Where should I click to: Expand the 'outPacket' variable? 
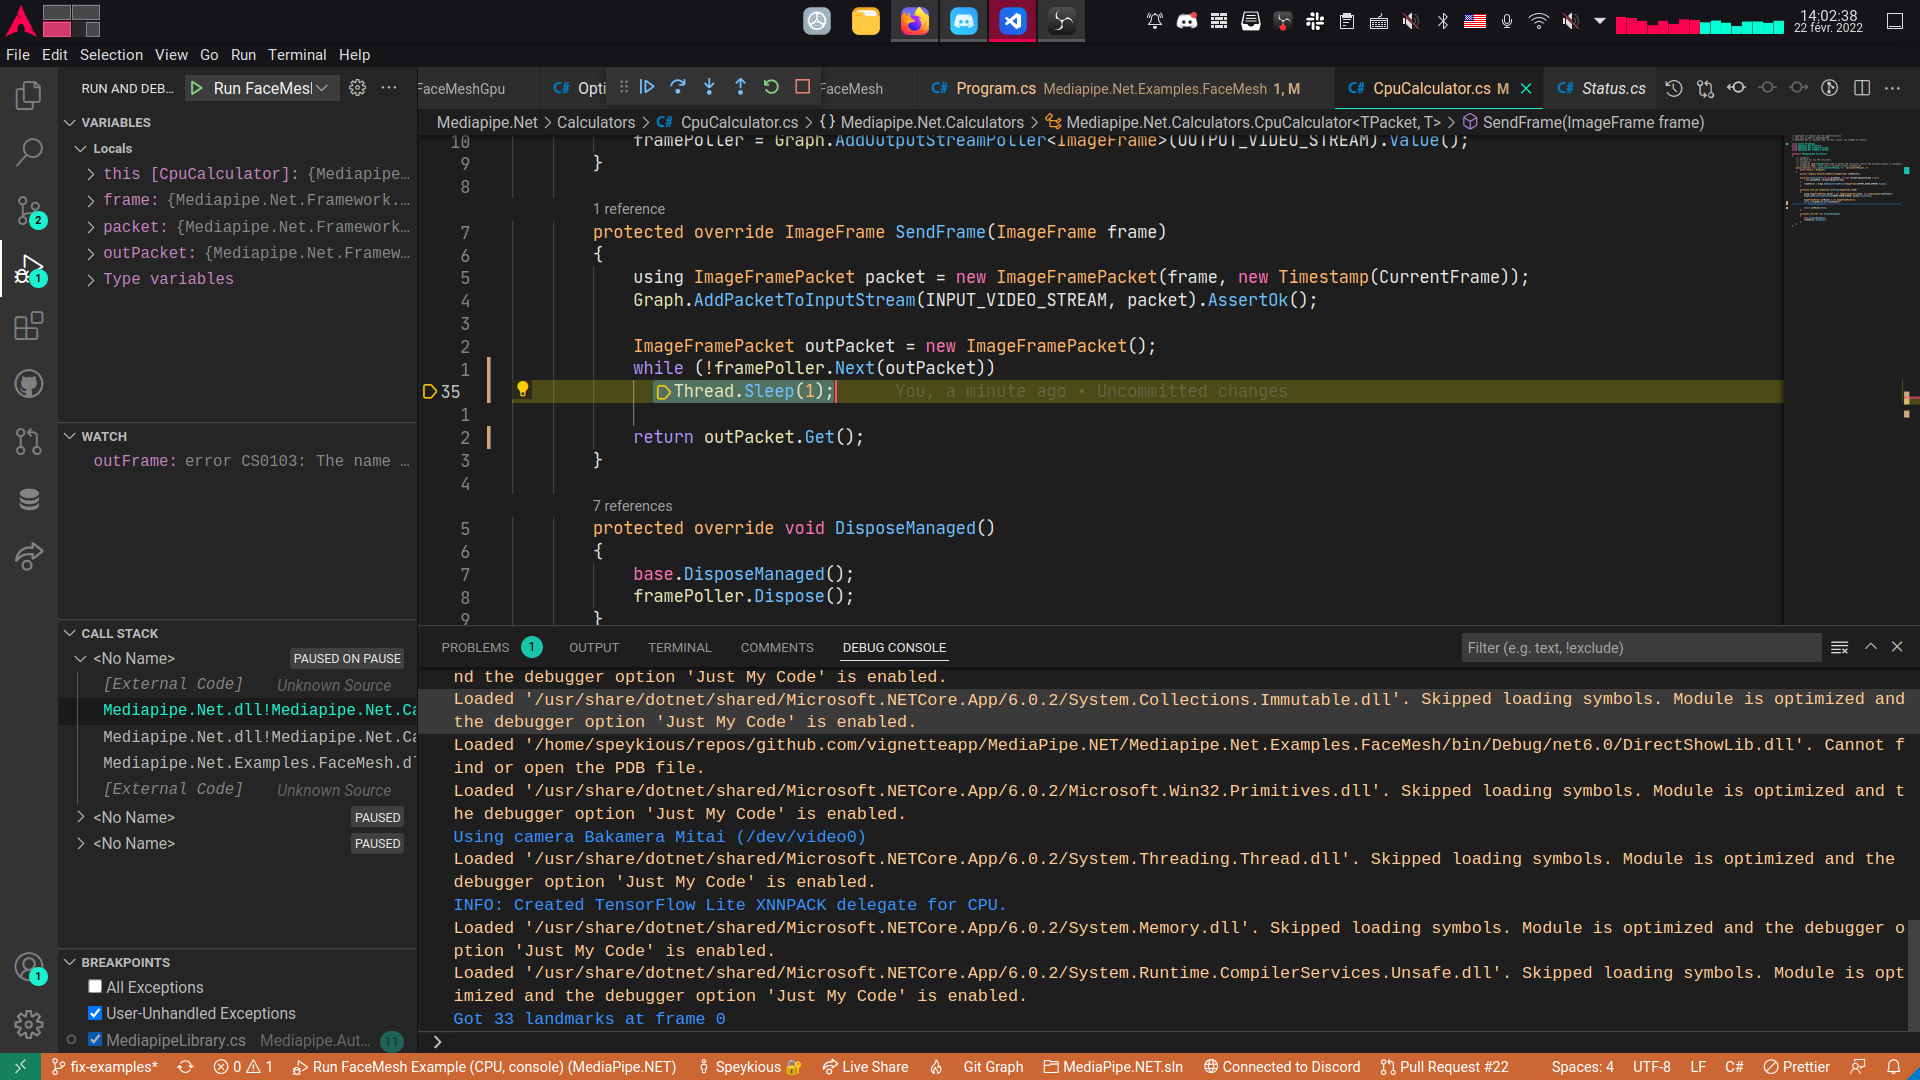[x=91, y=253]
